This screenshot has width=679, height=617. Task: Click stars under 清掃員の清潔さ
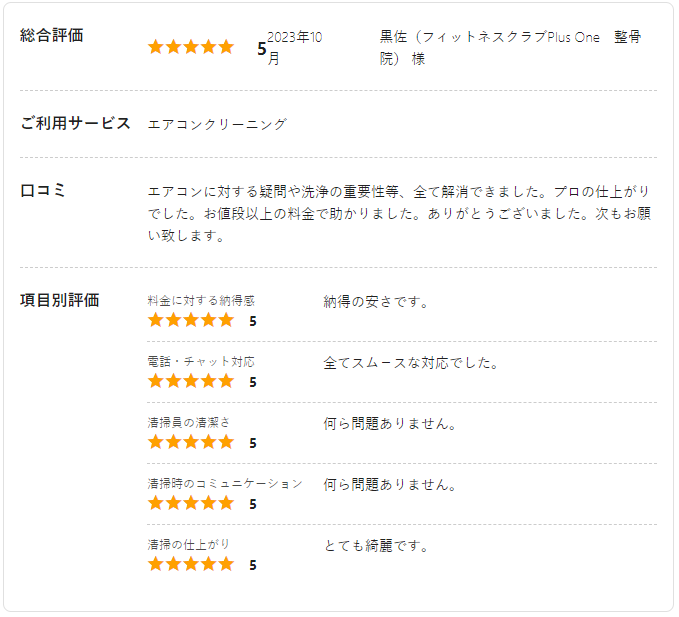(x=190, y=443)
